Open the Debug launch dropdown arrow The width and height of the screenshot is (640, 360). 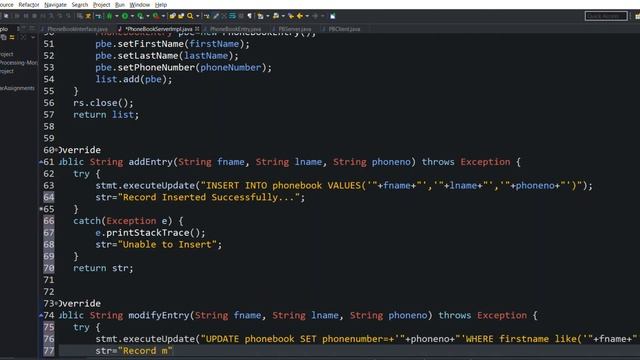pyautogui.click(x=117, y=16)
